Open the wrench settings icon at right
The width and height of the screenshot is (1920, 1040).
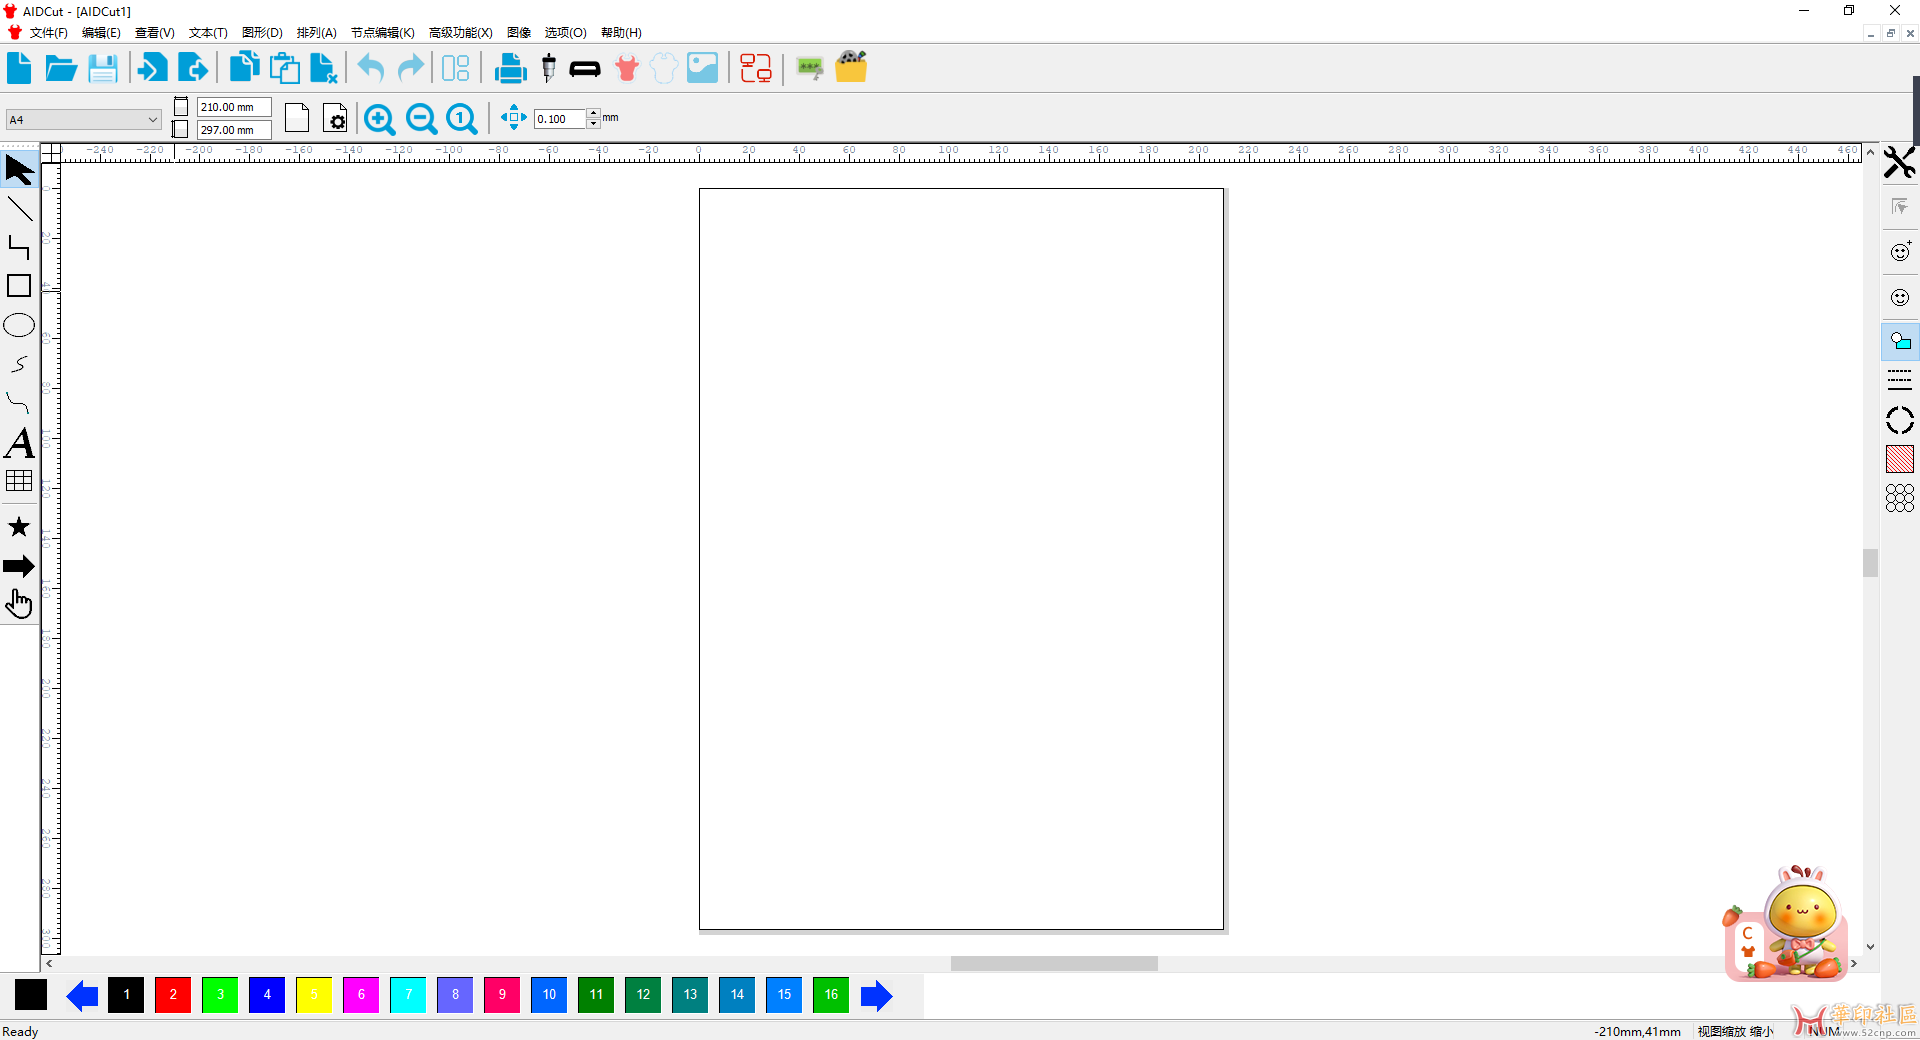pos(1899,162)
